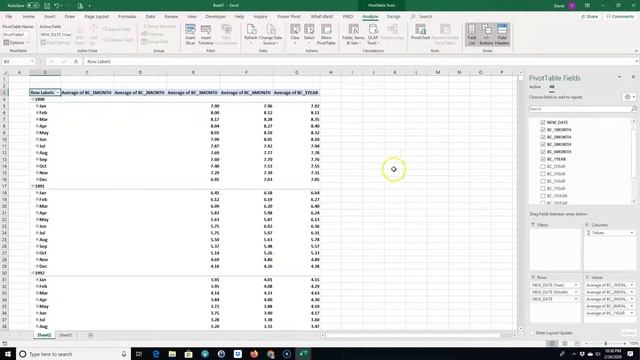Image resolution: width=640 pixels, height=360 pixels.
Task: Uncheck the BC_1YEAR field checkbox
Action: tap(542, 159)
